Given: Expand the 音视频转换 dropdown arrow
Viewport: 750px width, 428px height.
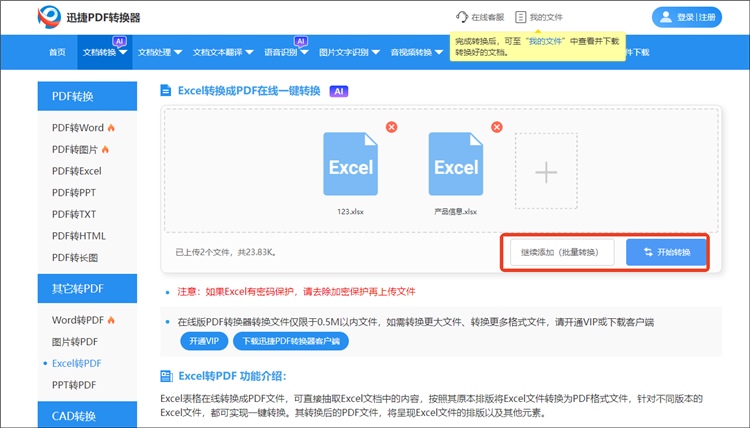Looking at the screenshot, I should (x=439, y=53).
